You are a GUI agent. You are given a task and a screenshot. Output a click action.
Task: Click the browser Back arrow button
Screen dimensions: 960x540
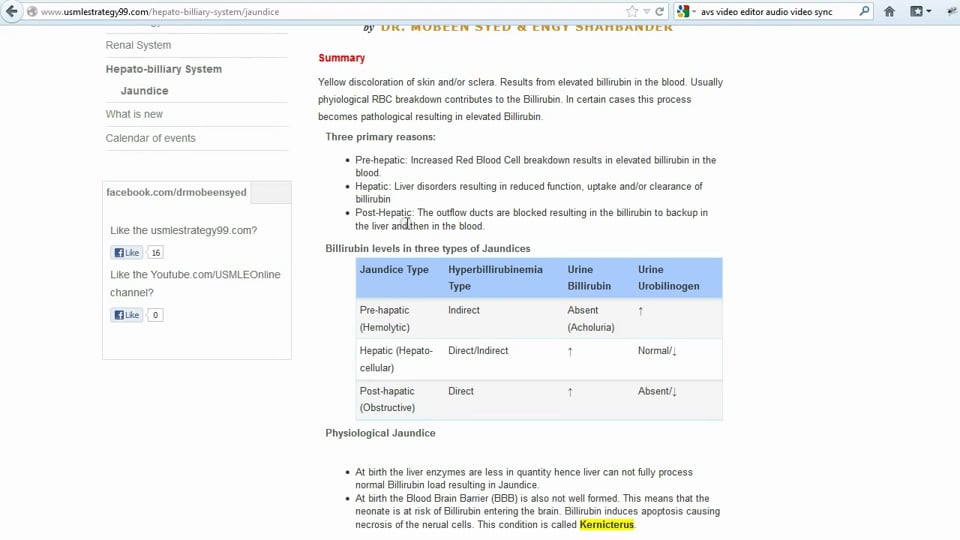pos(12,11)
